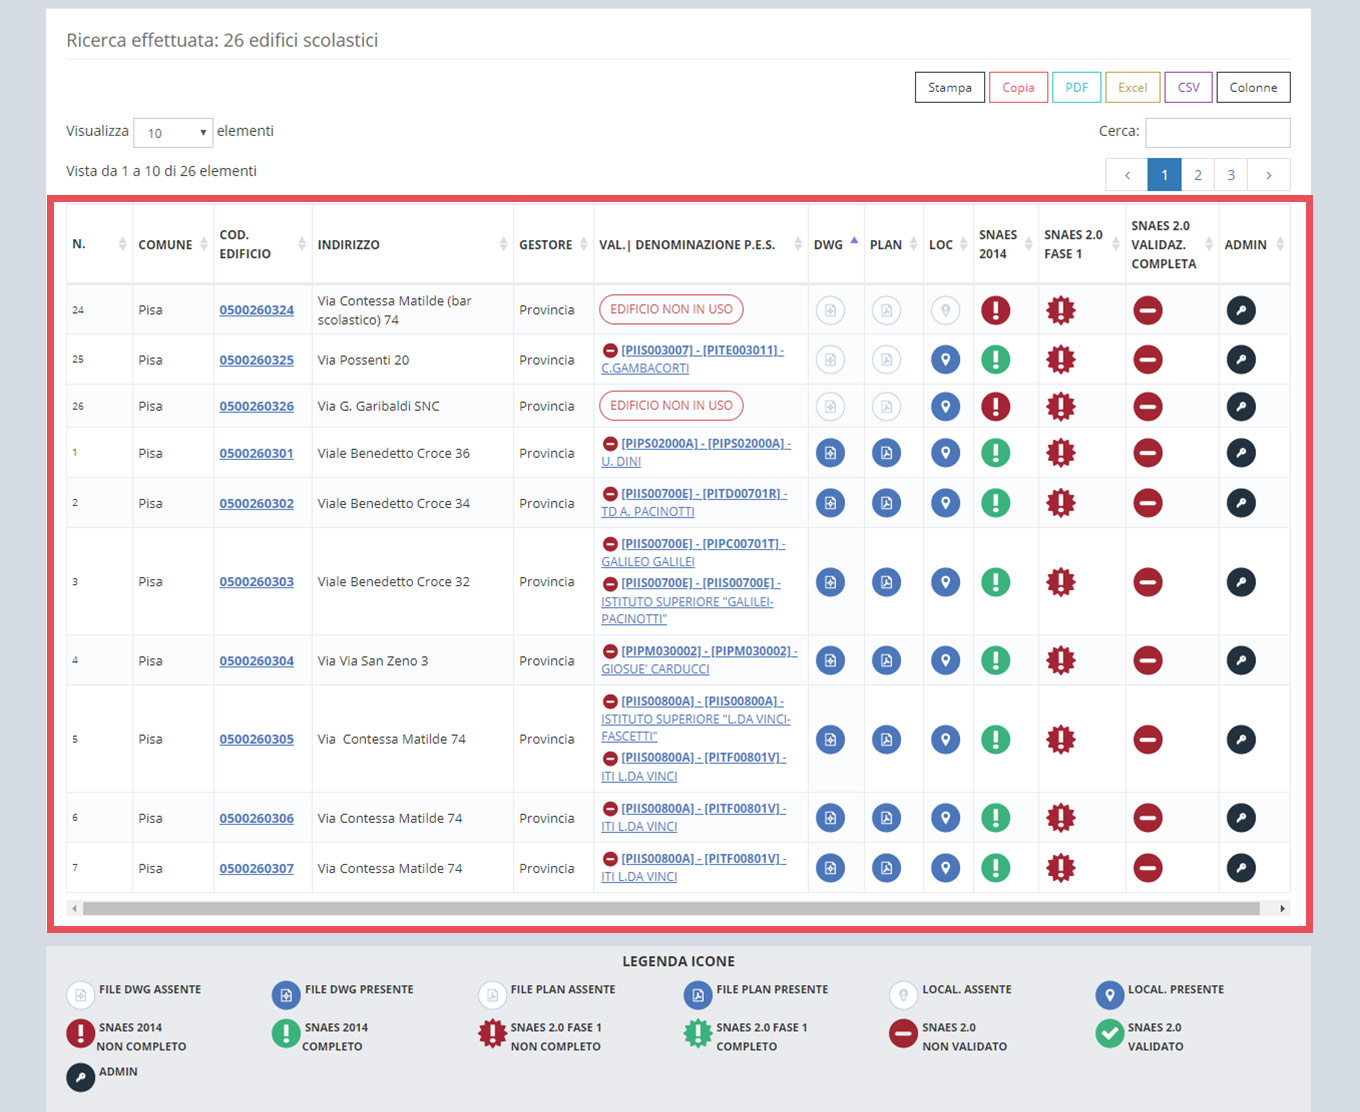Click green SNAES 2014 icon for 0500260306
Image resolution: width=1360 pixels, height=1112 pixels.
[x=995, y=818]
